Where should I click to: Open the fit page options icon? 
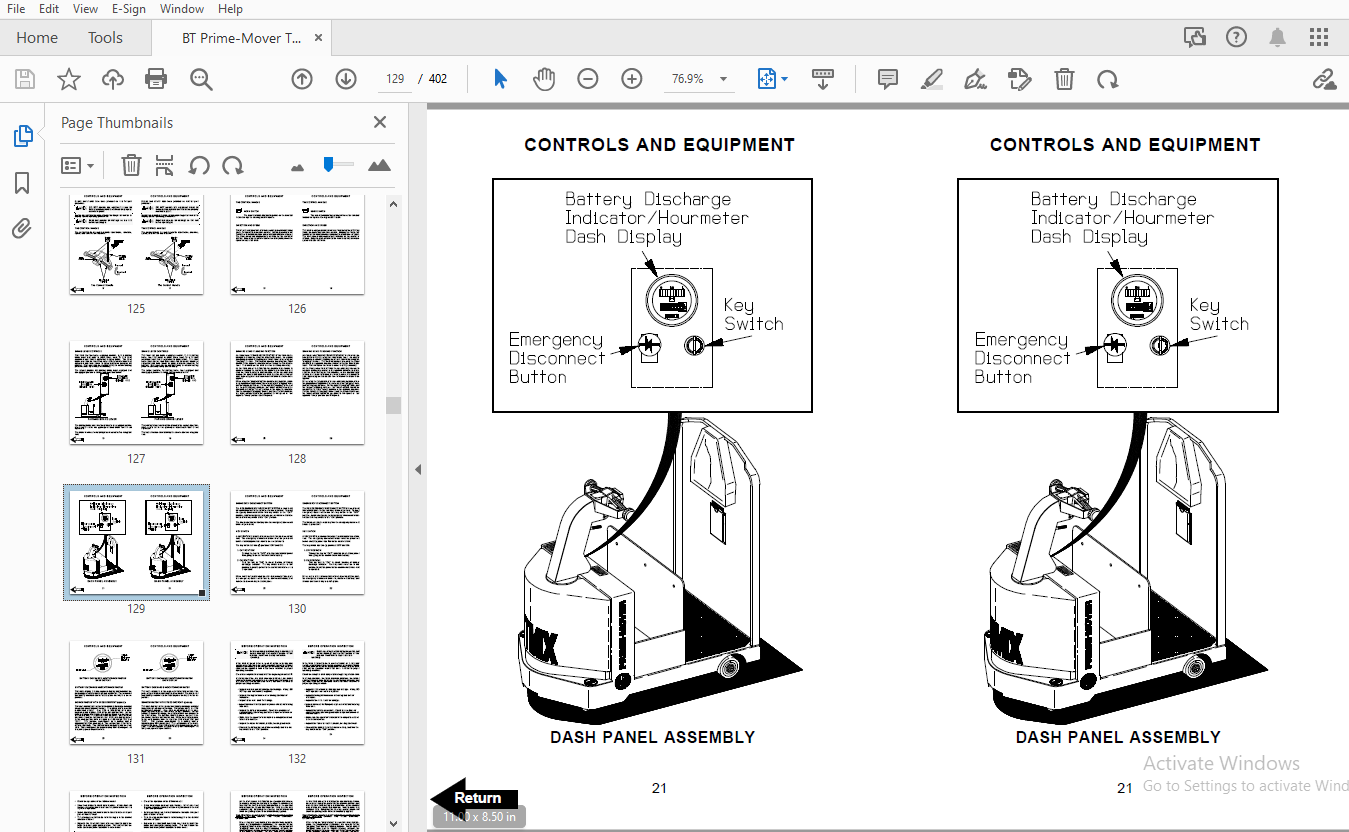click(x=773, y=79)
